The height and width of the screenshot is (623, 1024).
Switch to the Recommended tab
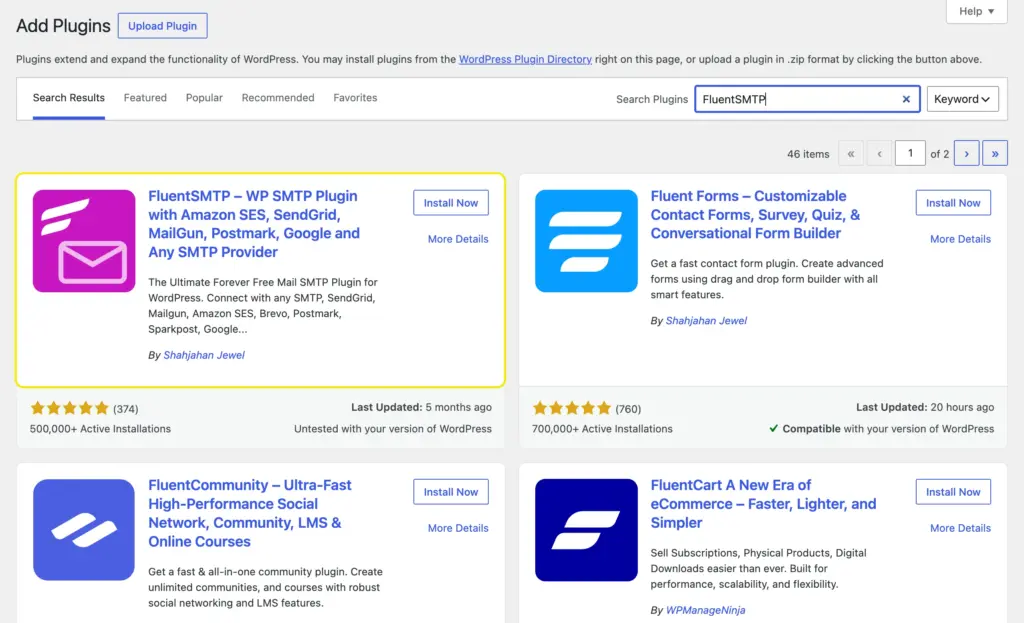(278, 98)
